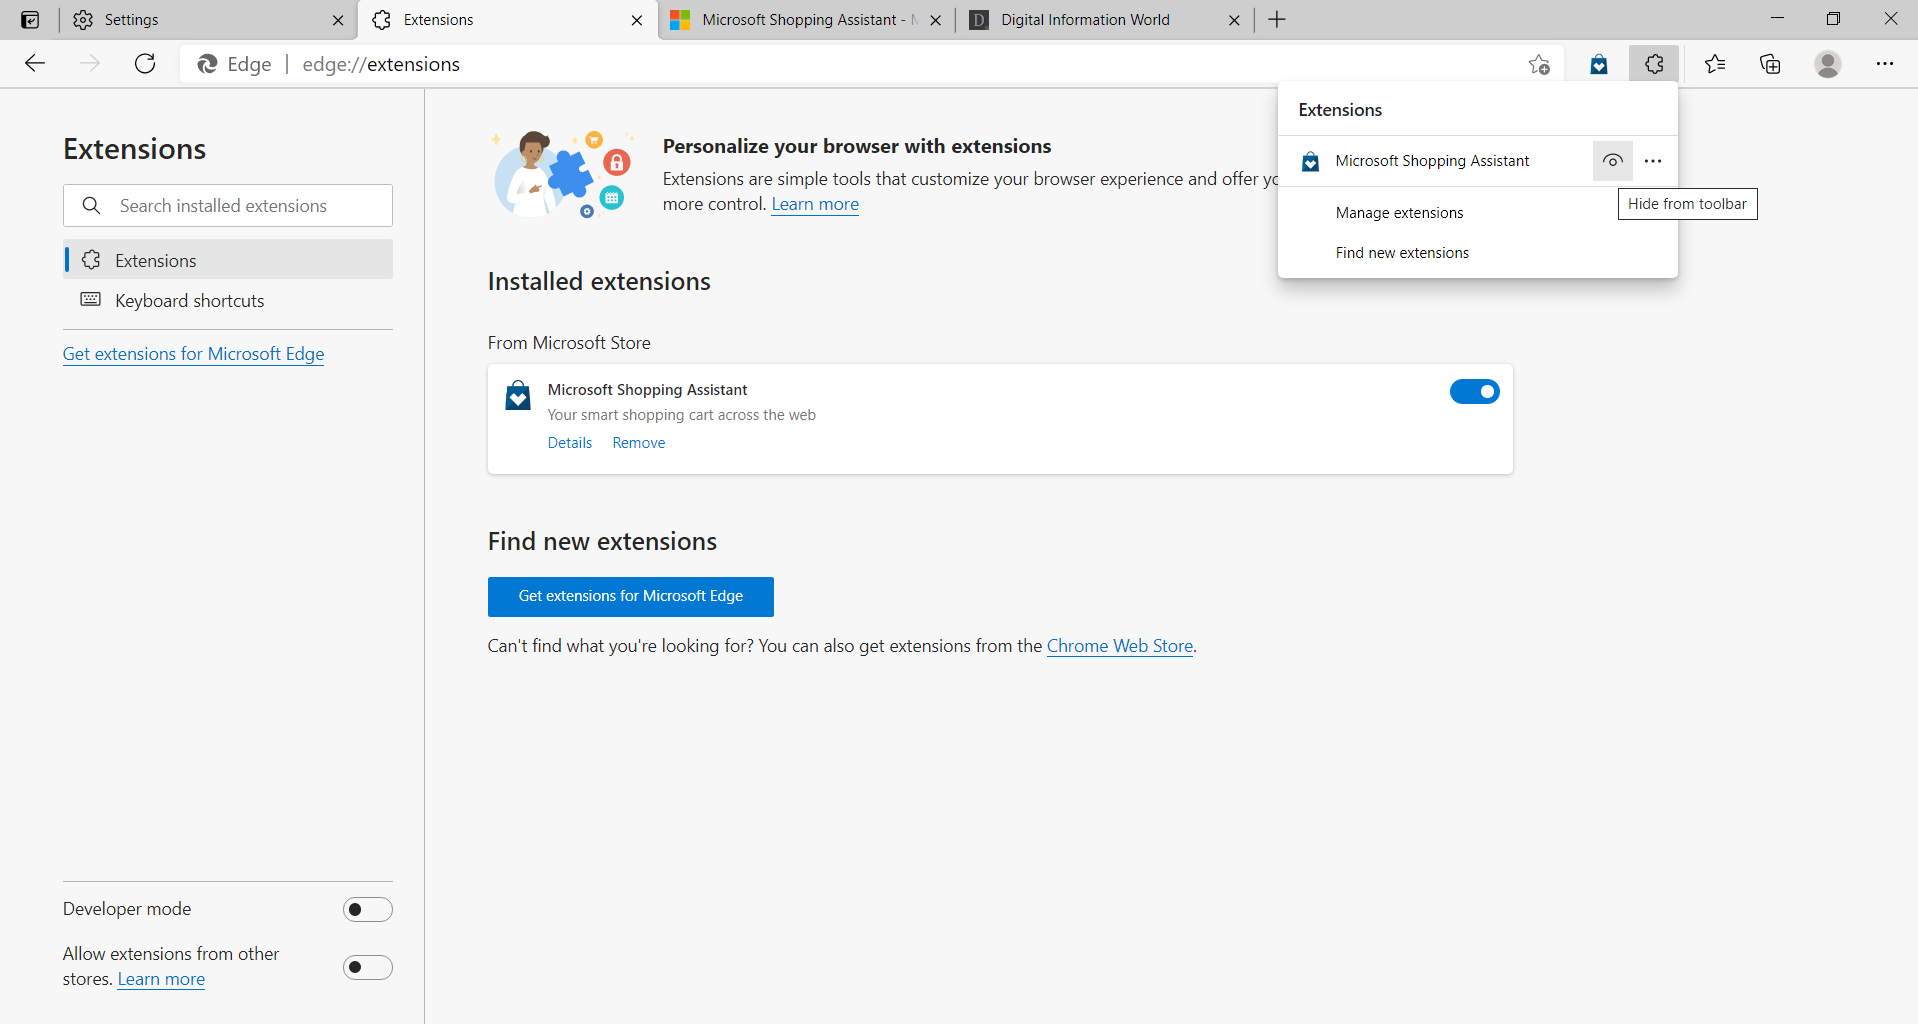
Task: Open the Extensions puzzle icon in toolbar
Action: (1654, 63)
